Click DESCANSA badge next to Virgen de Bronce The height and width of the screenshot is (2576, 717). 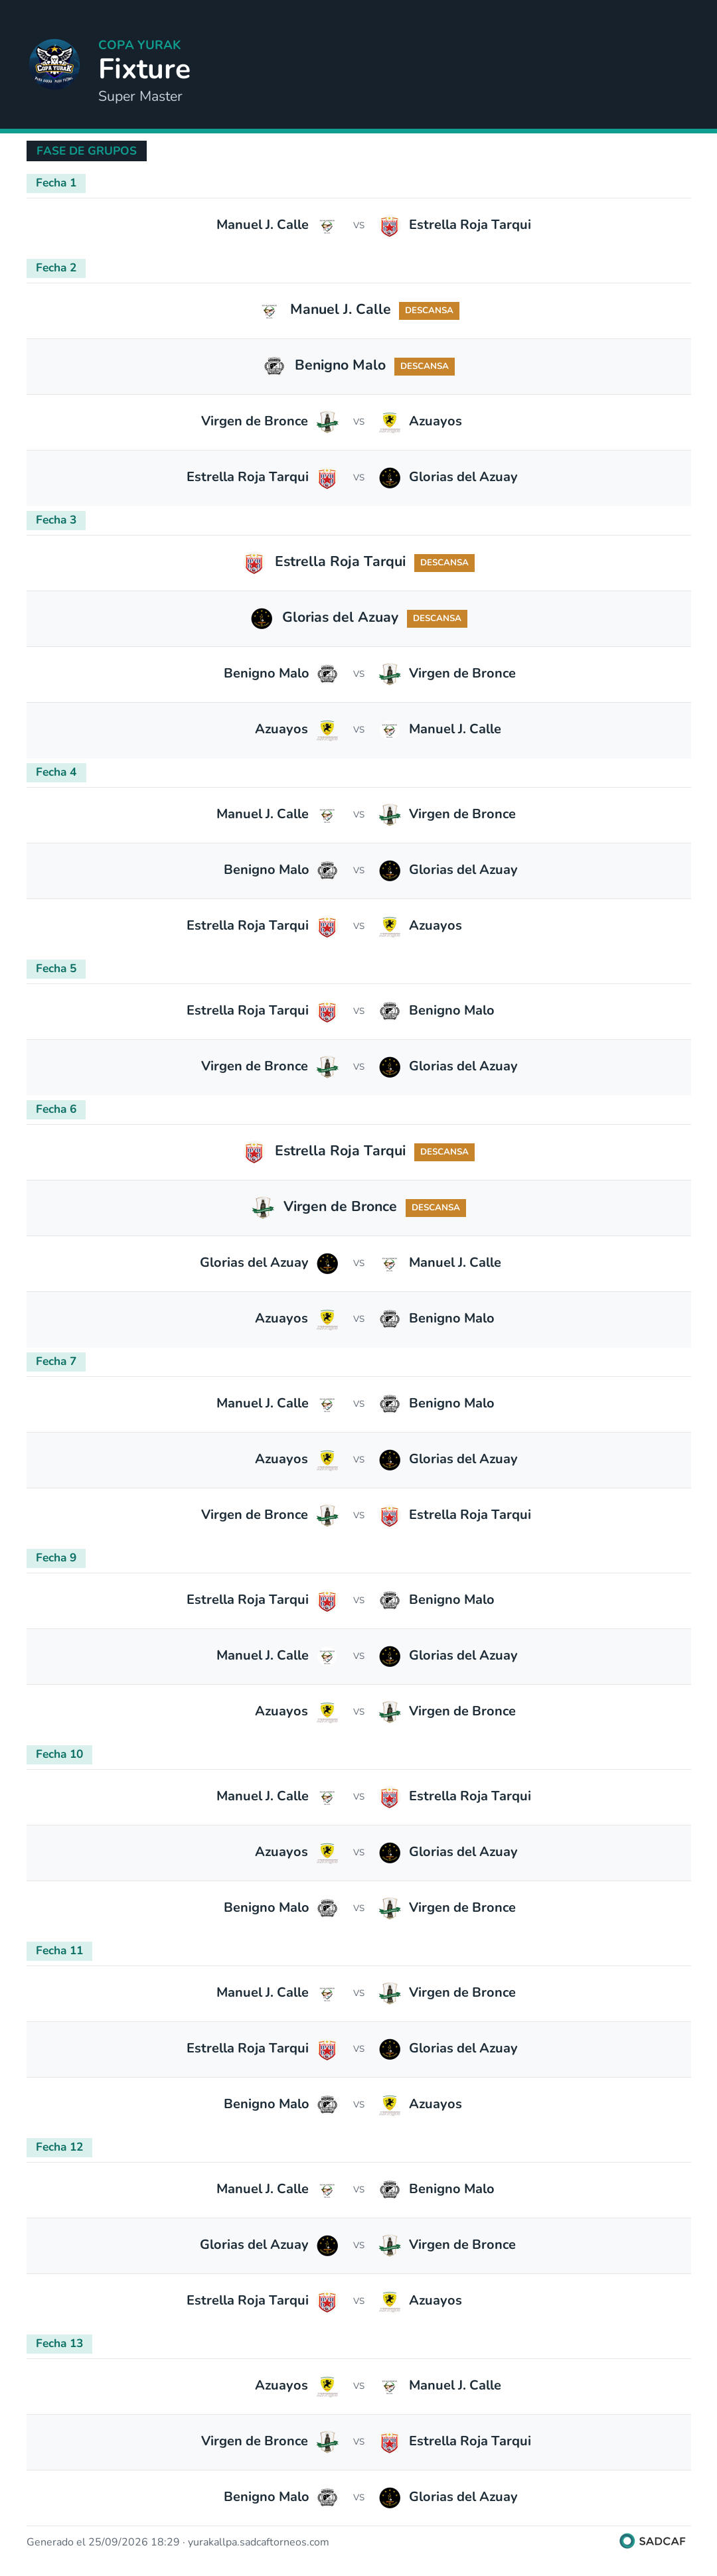[436, 1207]
